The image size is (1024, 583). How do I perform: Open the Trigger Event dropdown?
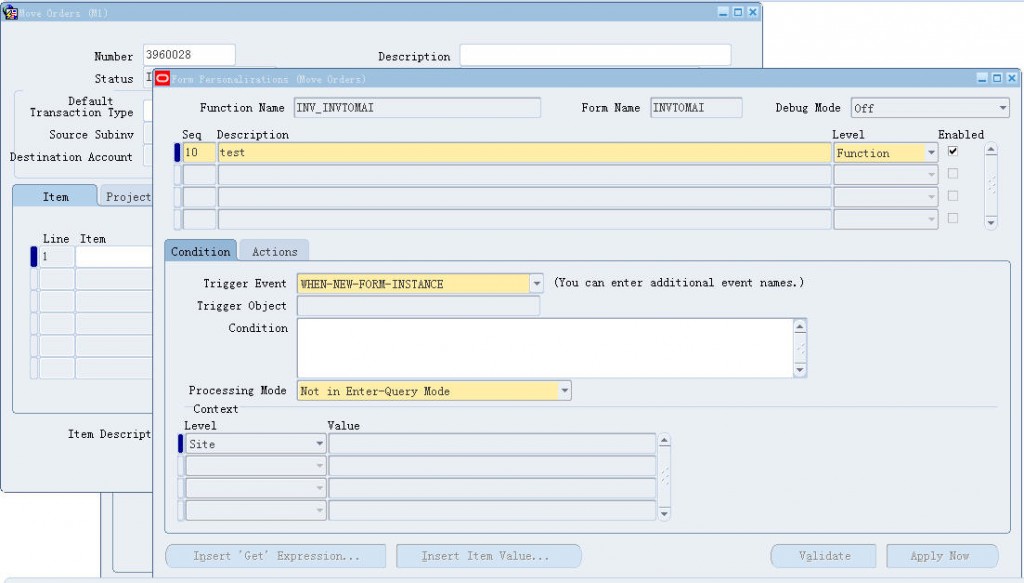pos(534,283)
